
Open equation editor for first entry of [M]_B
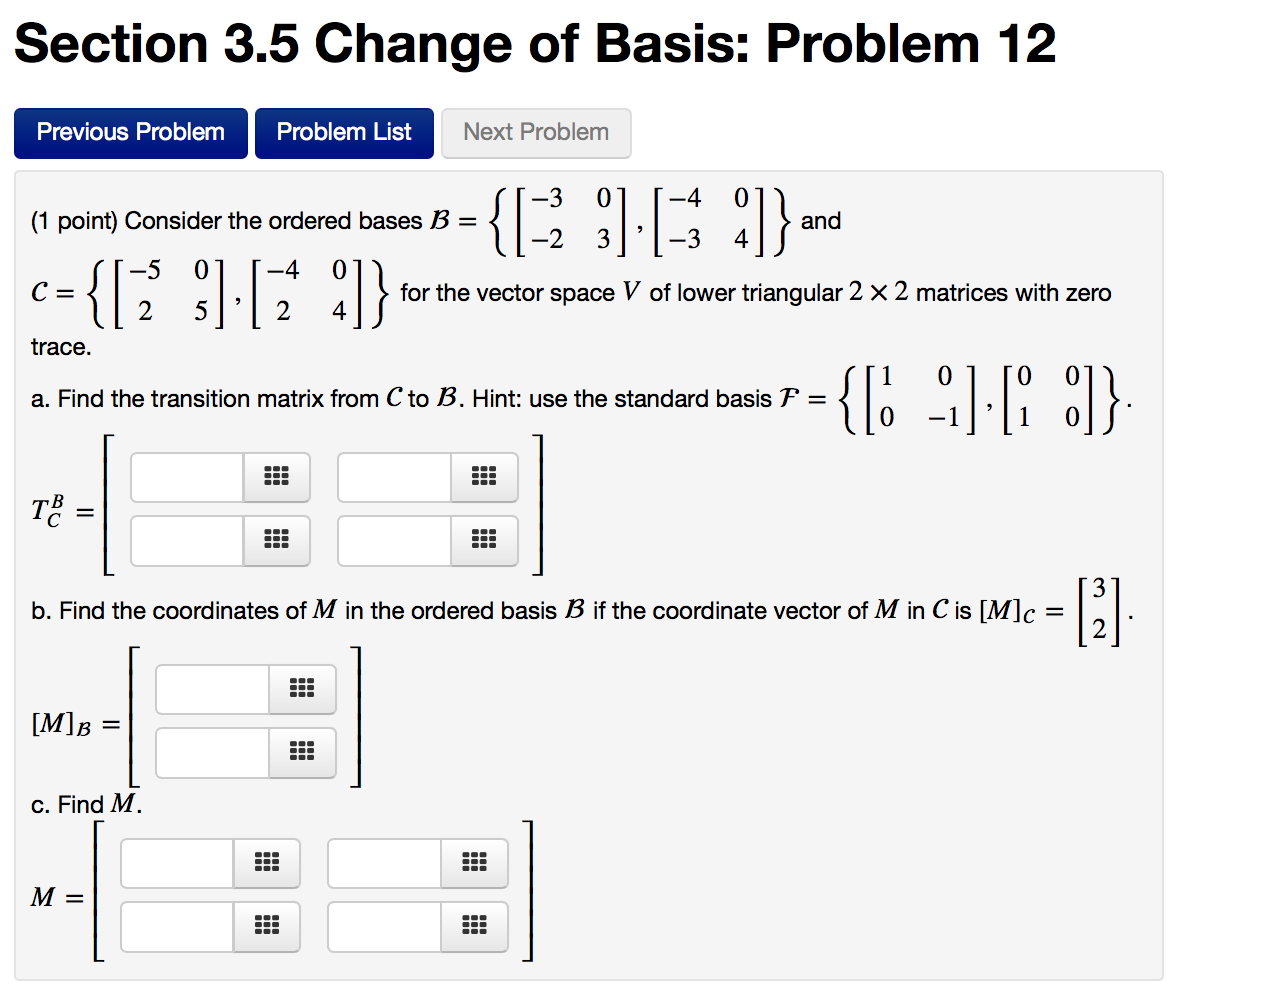point(302,689)
